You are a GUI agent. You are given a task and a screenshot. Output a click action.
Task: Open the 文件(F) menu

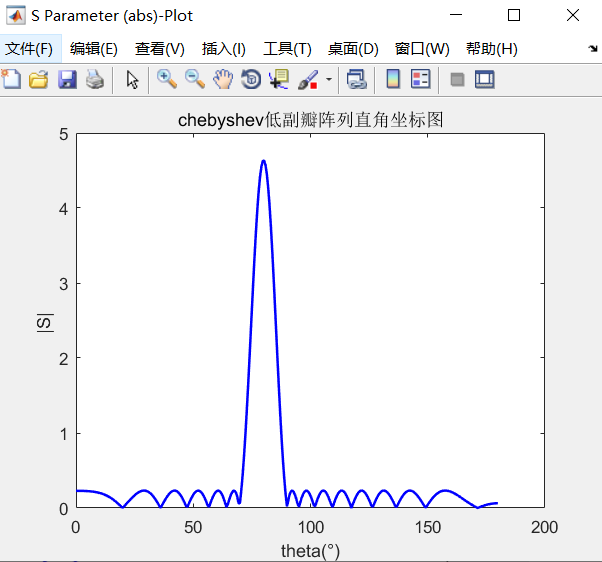(x=29, y=49)
